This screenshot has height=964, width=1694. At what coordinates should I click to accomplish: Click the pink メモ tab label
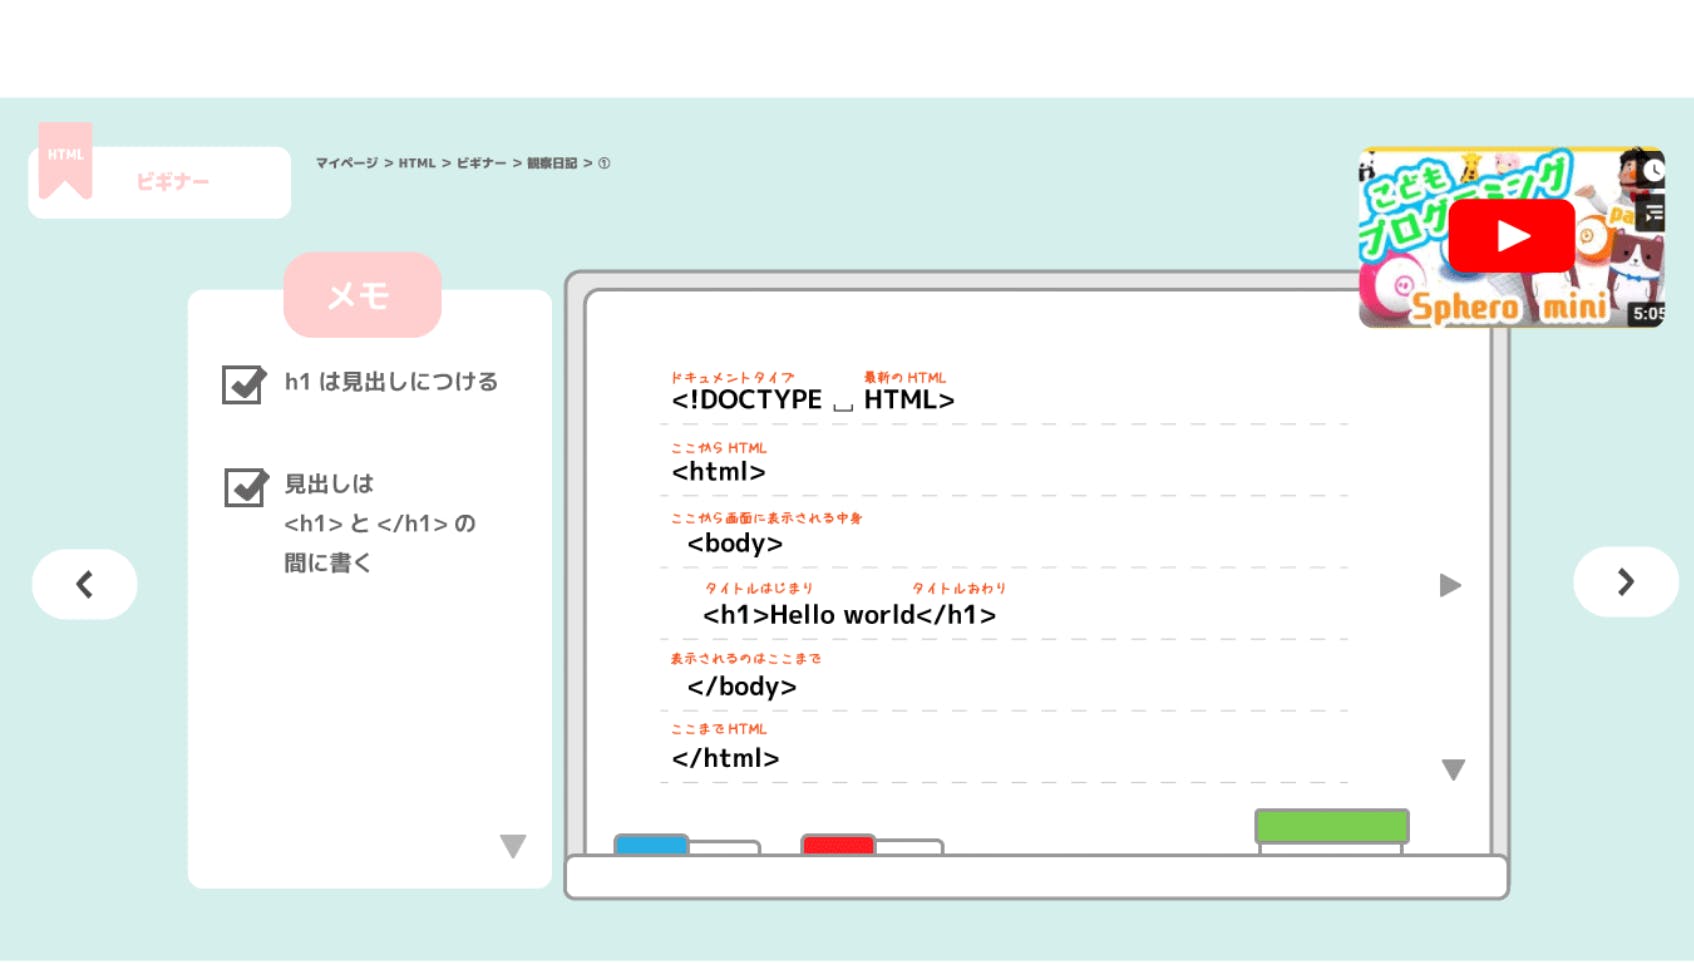coord(362,295)
